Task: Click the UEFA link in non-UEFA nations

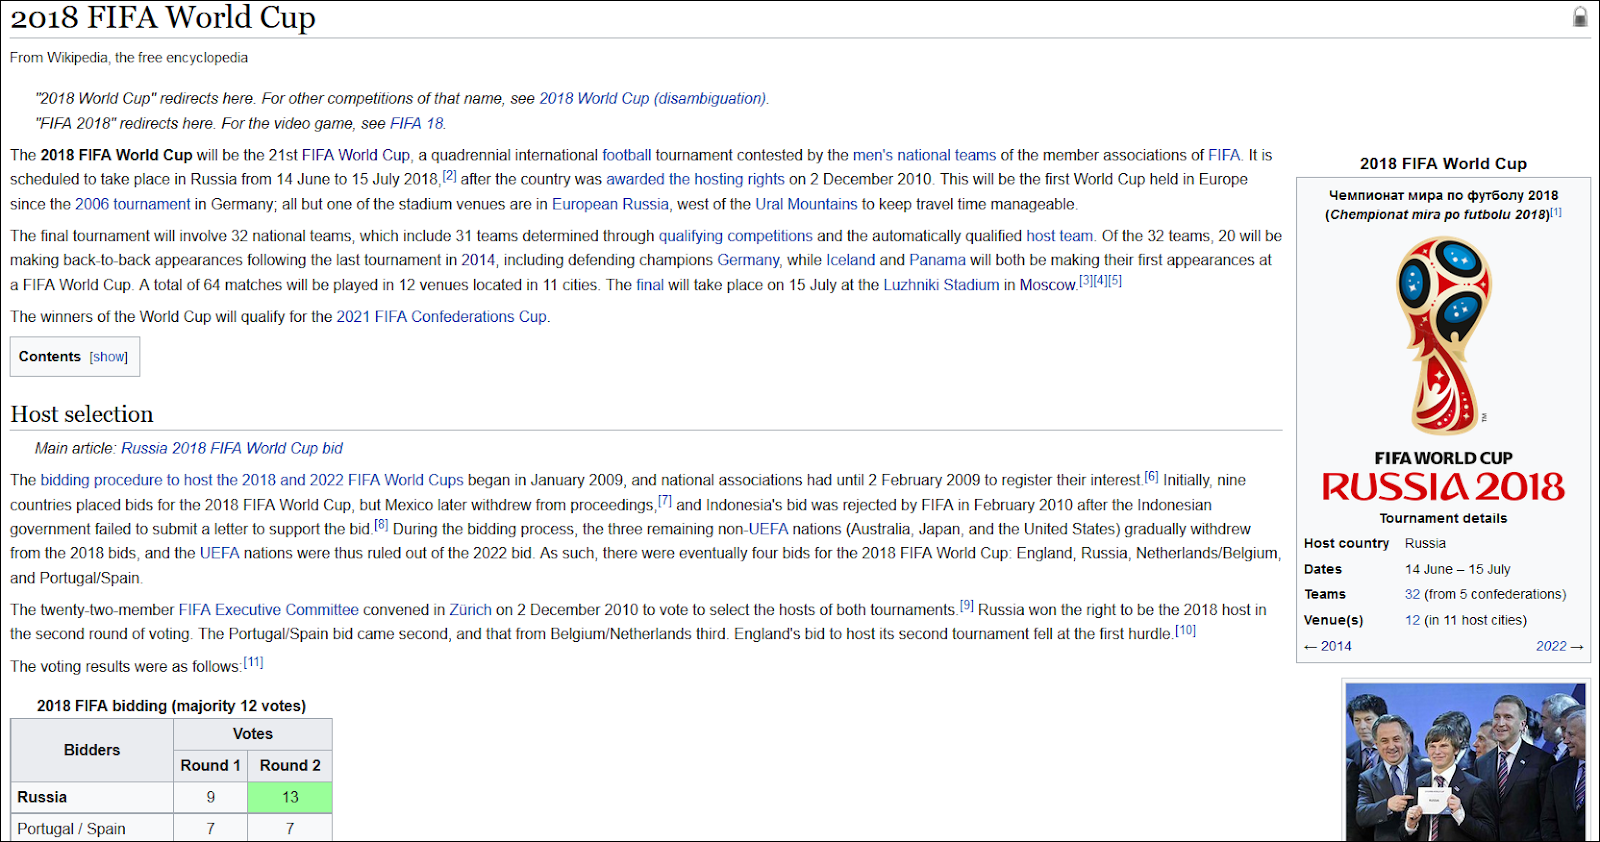Action: click(x=768, y=529)
